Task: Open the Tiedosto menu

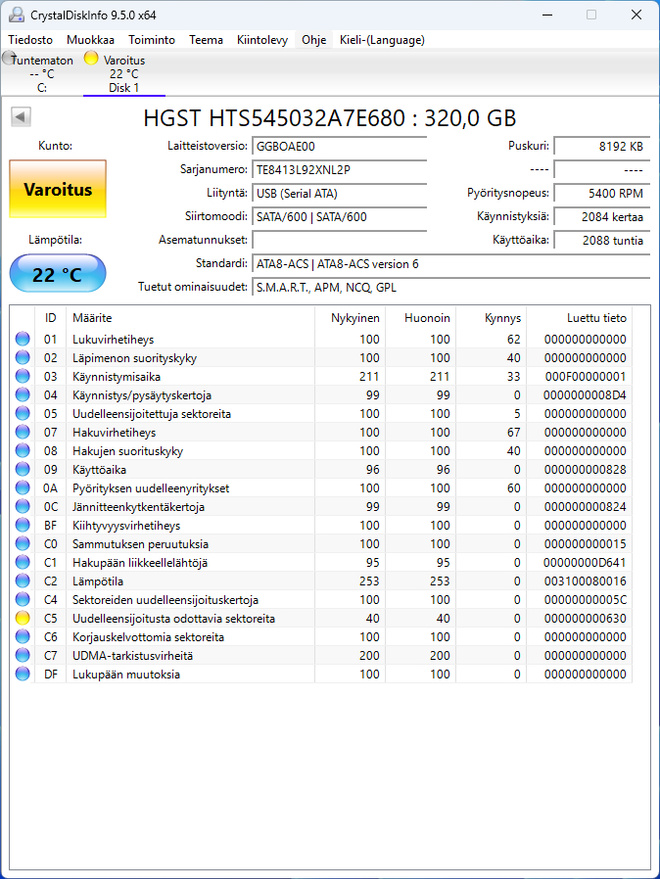Action: [x=30, y=40]
